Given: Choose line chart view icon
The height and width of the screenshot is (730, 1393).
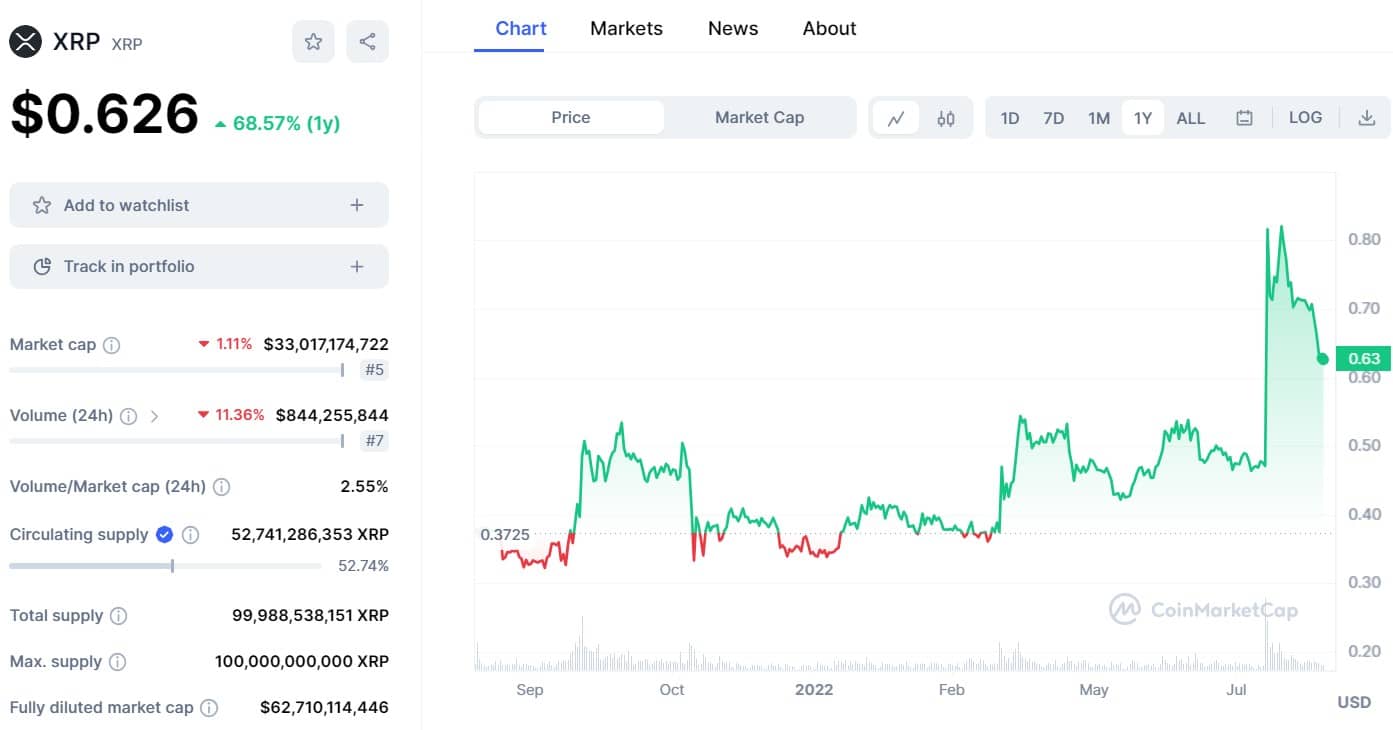Looking at the screenshot, I should tap(896, 118).
